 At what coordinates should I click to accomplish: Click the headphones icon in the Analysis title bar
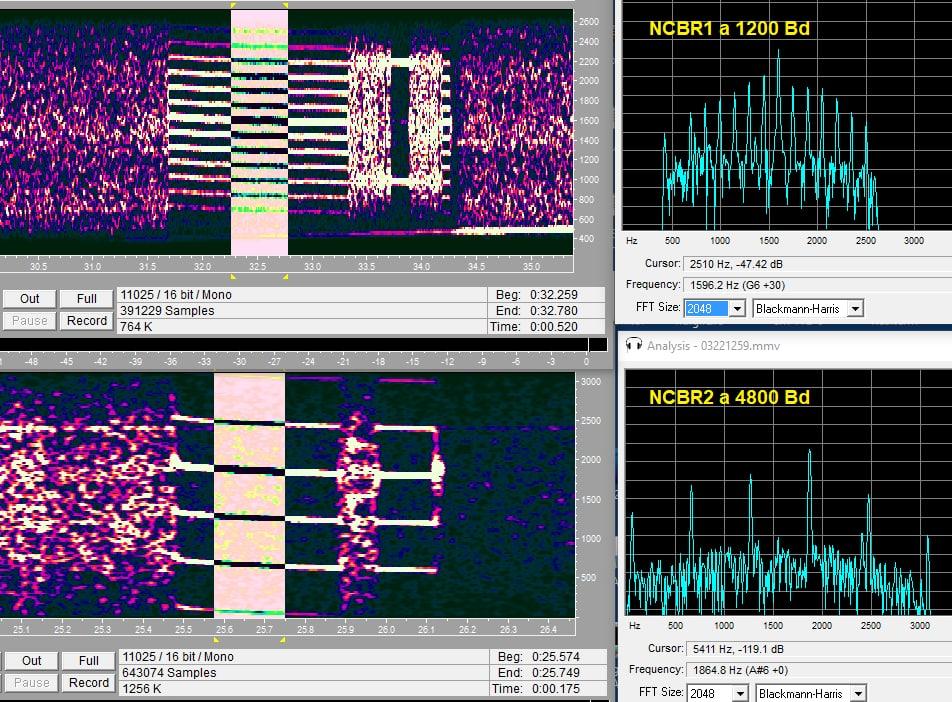point(632,345)
